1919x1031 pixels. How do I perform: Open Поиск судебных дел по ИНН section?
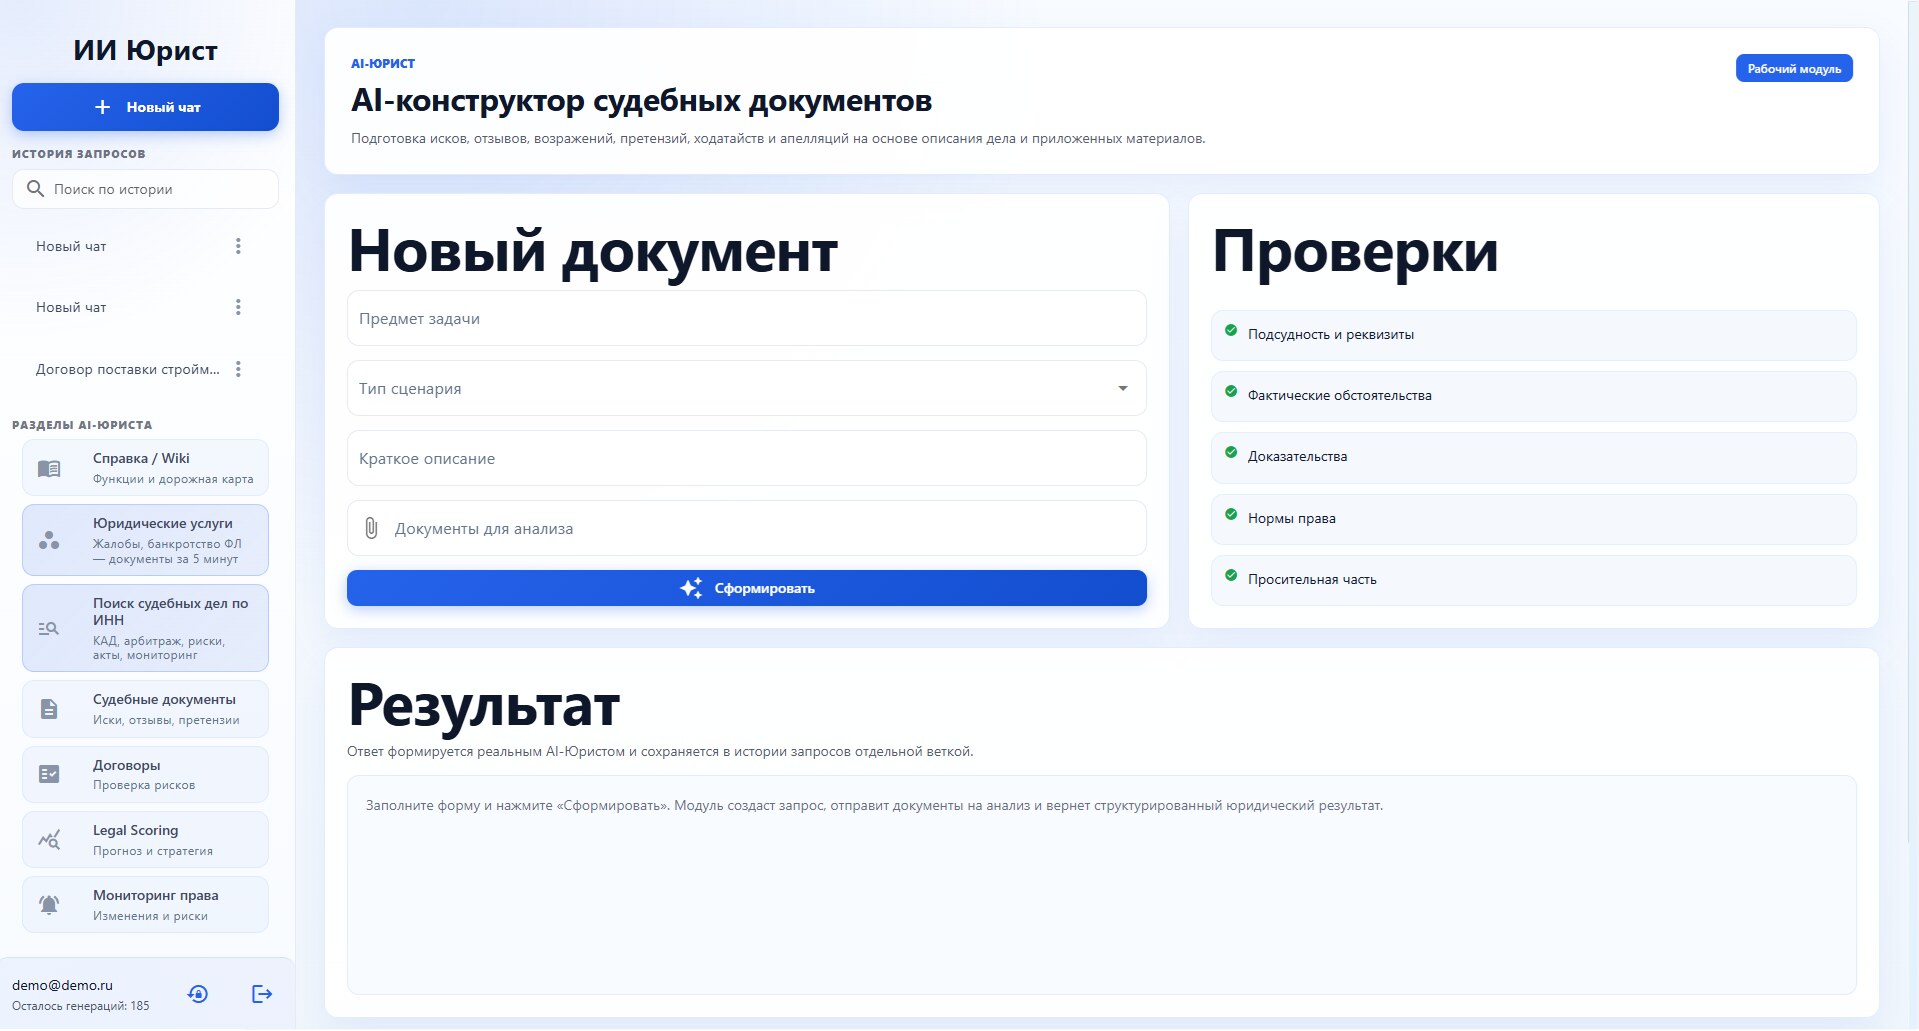tap(145, 628)
